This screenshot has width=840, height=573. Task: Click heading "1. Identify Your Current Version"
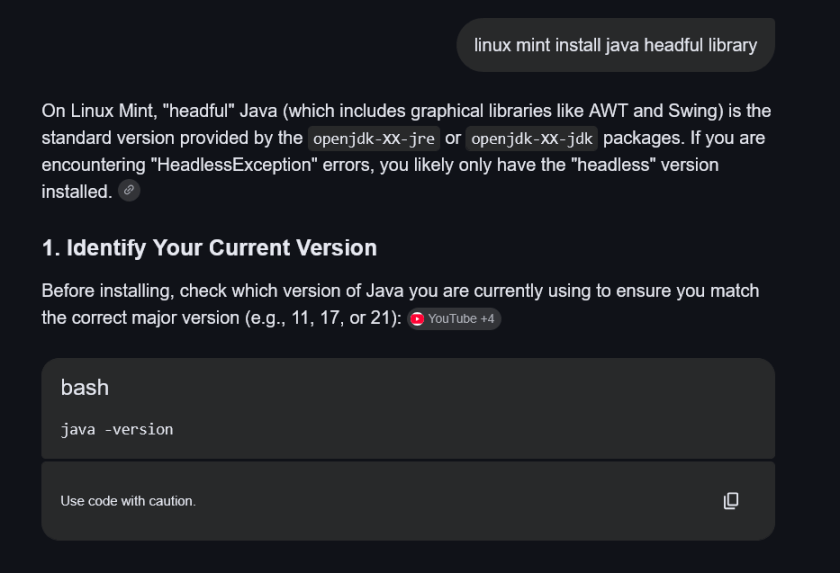209,248
